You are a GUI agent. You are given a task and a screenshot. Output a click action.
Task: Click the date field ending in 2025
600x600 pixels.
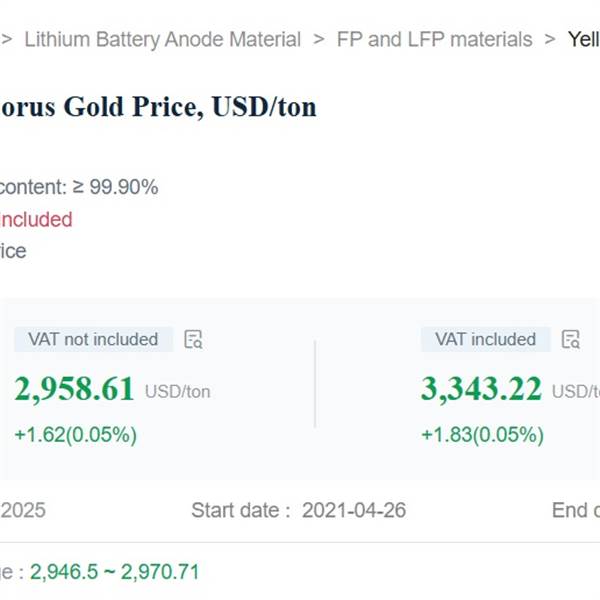(22, 510)
